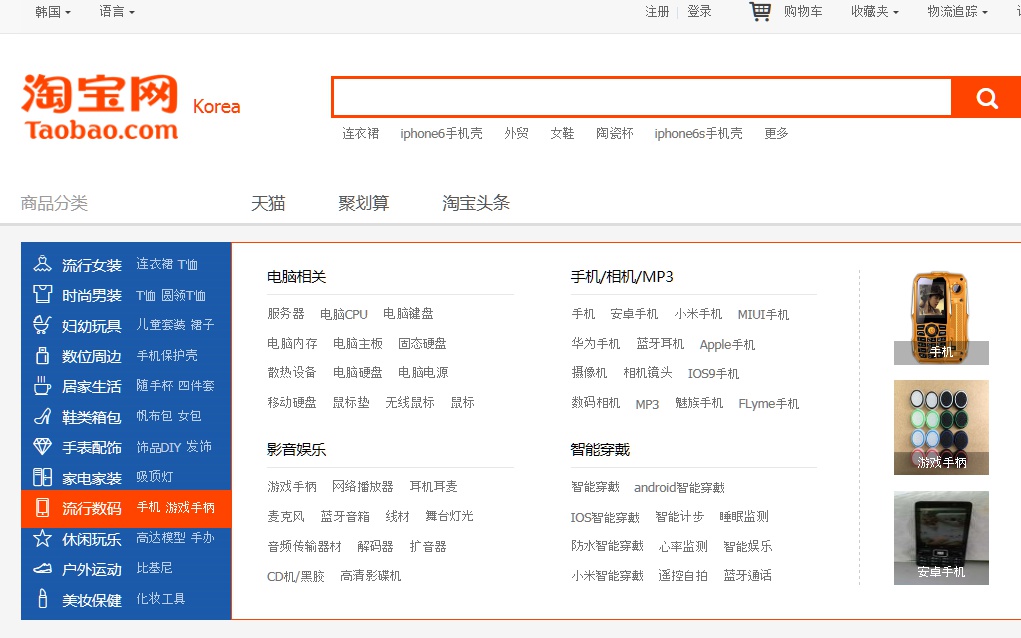The height and width of the screenshot is (638, 1021).
Task: Select the 游戏手柄 product thumbnail image
Action: 941,427
